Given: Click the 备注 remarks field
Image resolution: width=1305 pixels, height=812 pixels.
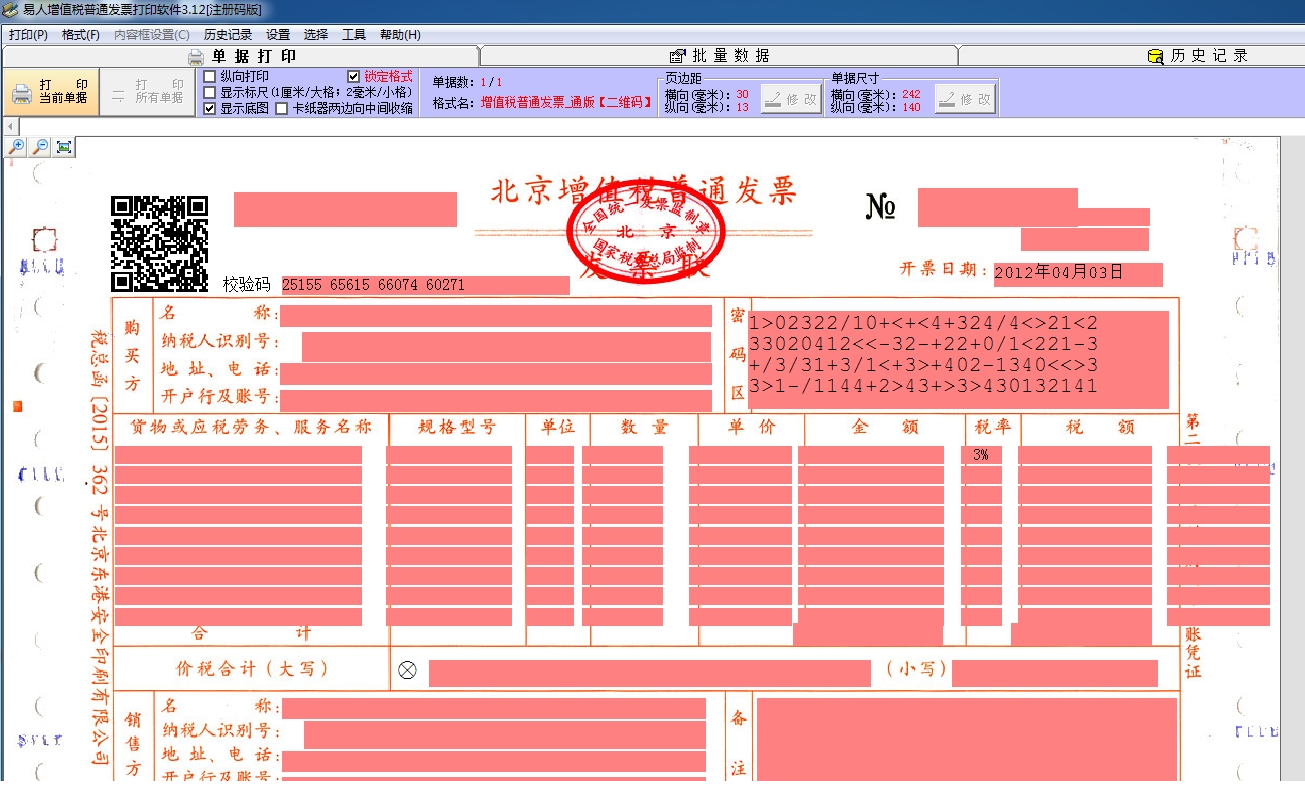Looking at the screenshot, I should (966, 739).
